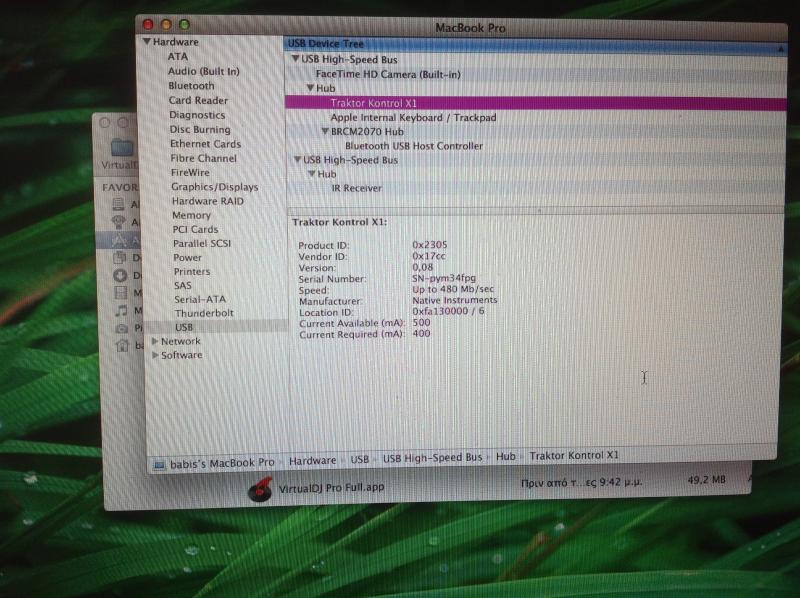Select Audio (Built In) in sidebar
The height and width of the screenshot is (598, 800).
(204, 71)
